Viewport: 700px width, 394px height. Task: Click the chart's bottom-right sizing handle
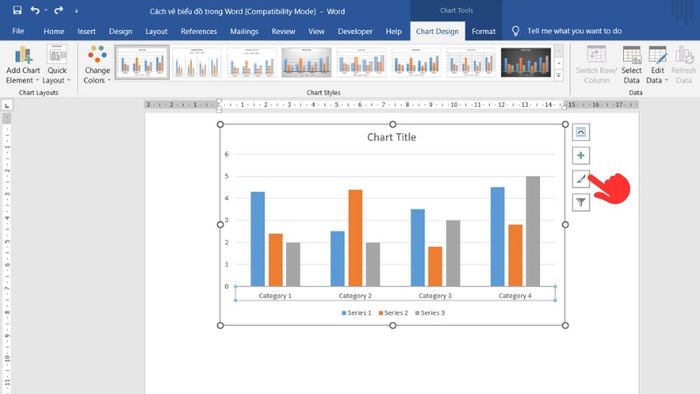(x=565, y=325)
